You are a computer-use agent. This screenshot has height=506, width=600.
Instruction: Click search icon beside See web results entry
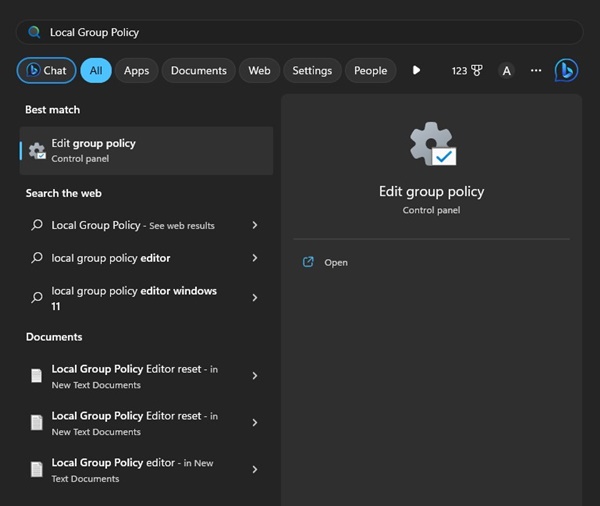tap(37, 225)
